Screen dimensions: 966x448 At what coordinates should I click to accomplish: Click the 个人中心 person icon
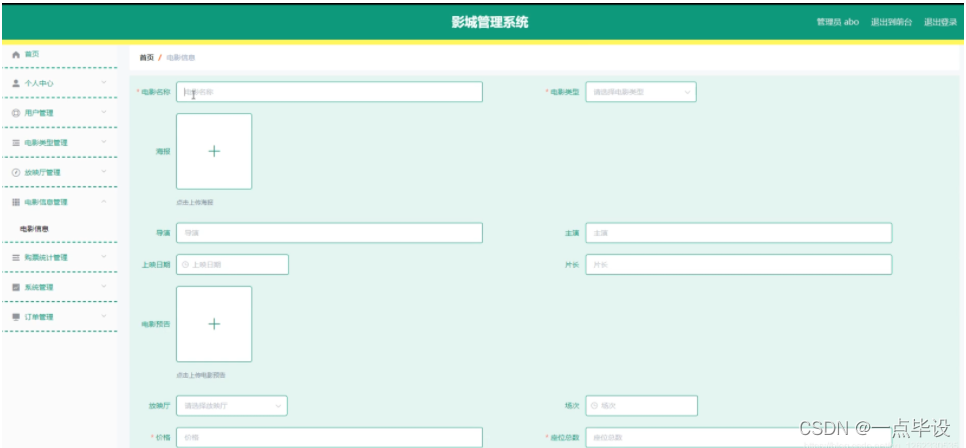(x=17, y=83)
